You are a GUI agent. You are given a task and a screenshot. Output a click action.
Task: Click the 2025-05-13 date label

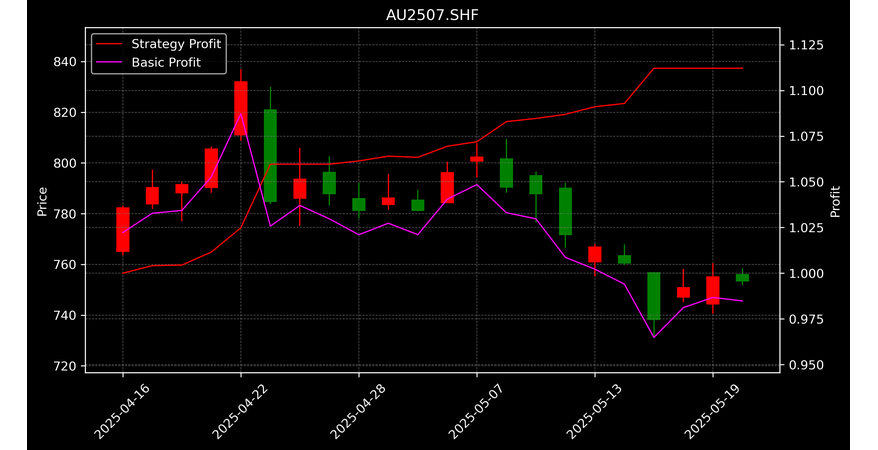click(x=594, y=411)
